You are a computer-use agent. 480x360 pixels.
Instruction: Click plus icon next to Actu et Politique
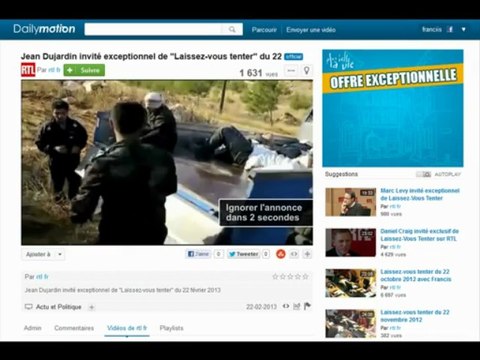pos(91,307)
